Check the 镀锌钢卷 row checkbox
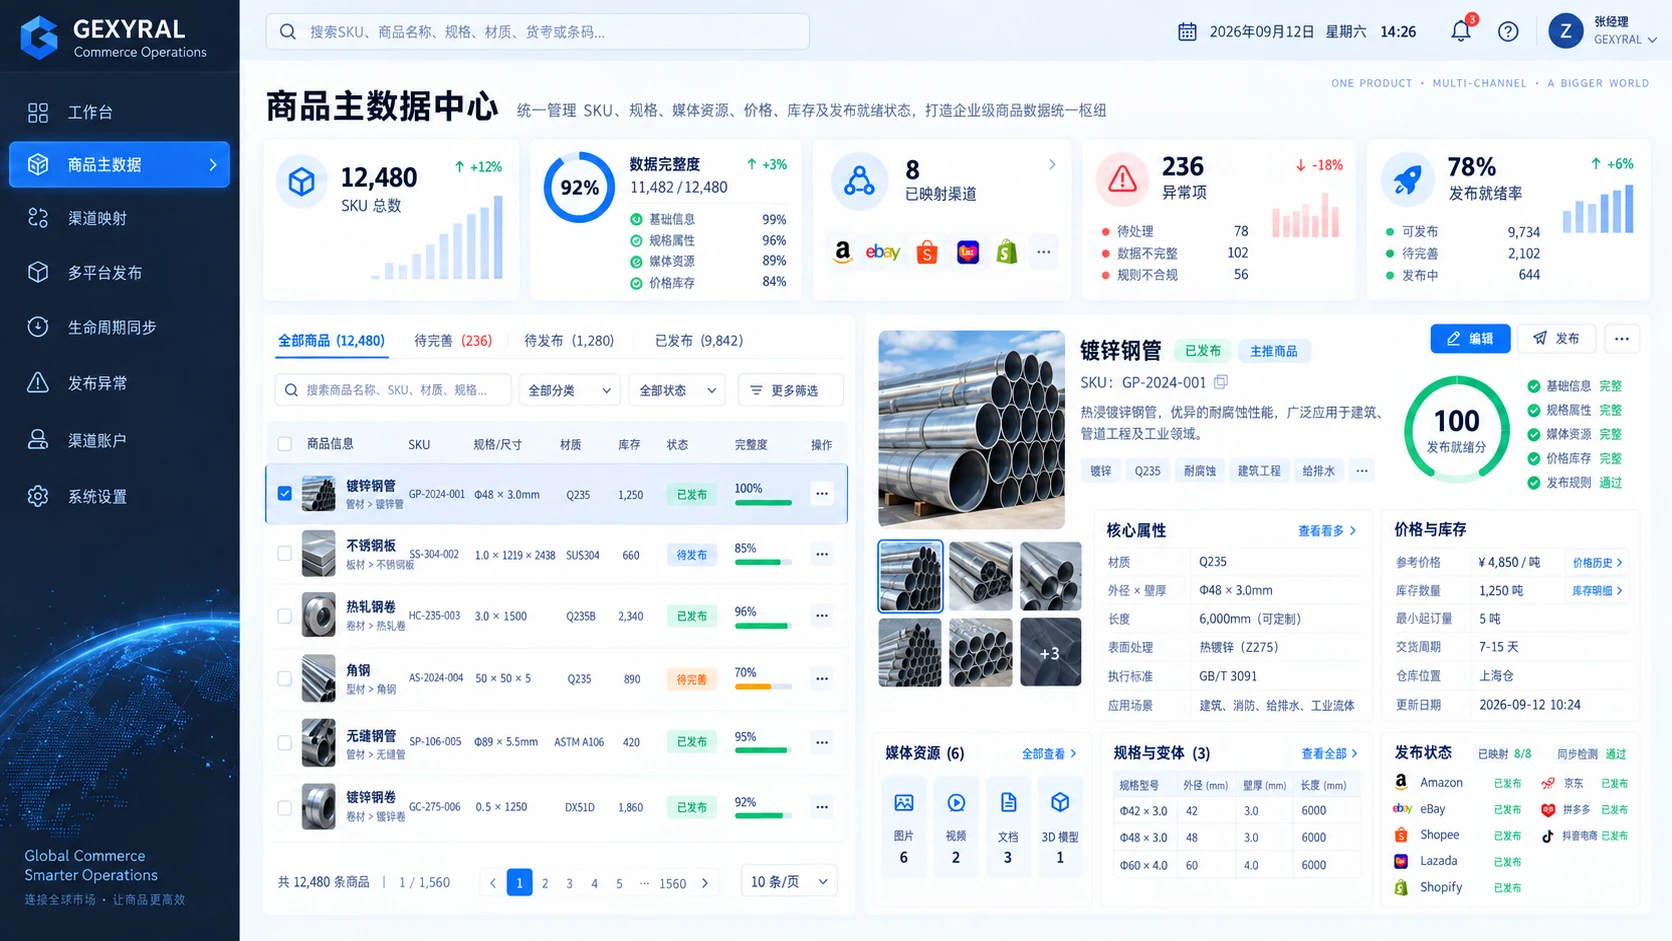Viewport: 1672px width, 941px height. 285,807
